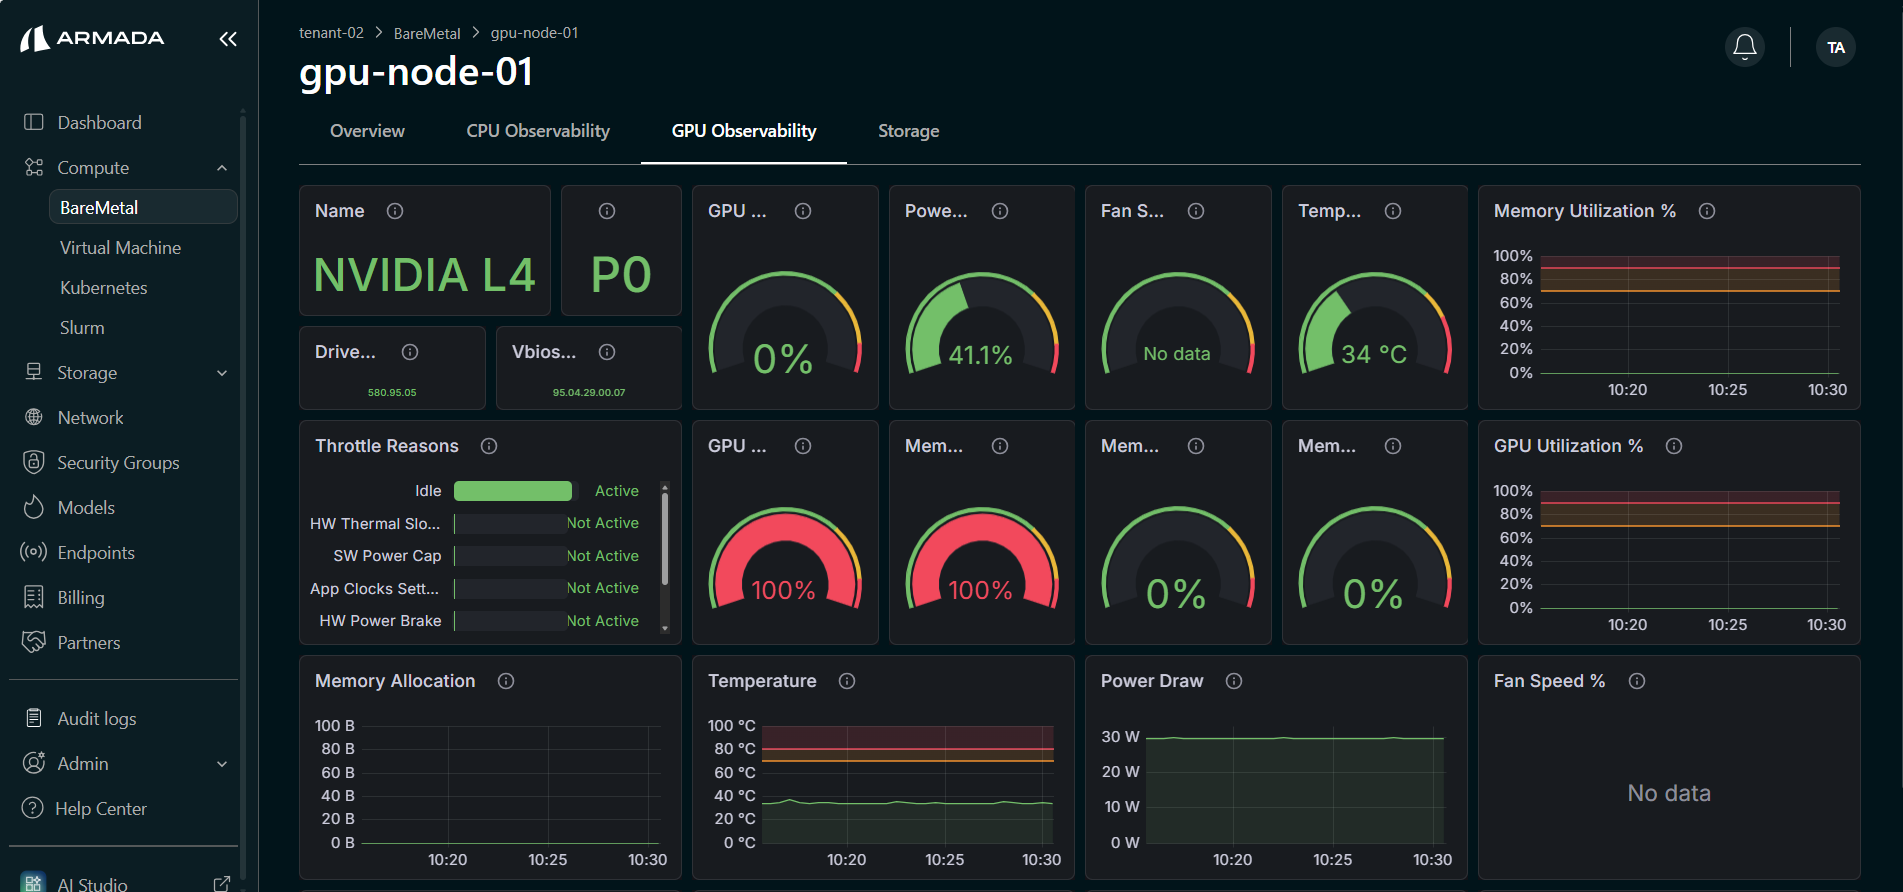The width and height of the screenshot is (1903, 892).
Task: Select the GPU Observability tab
Action: pyautogui.click(x=744, y=131)
